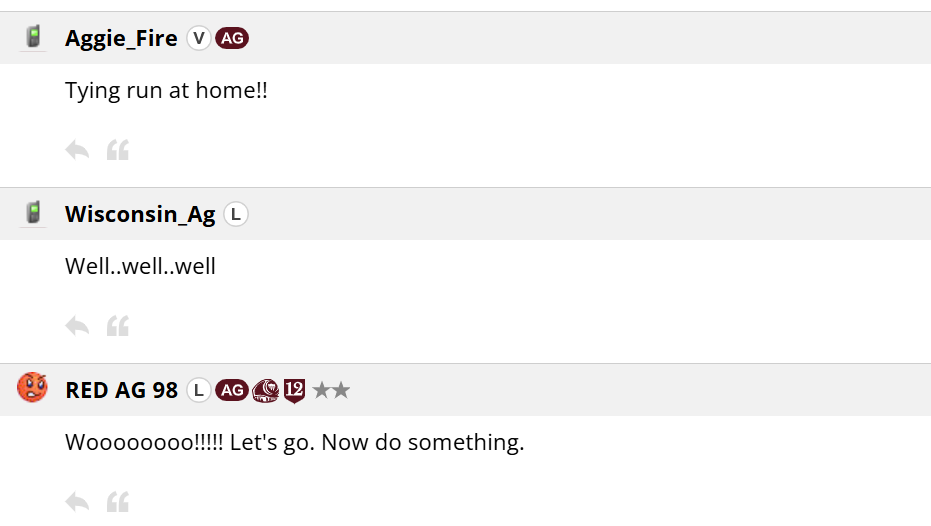
Task: Click the reply arrow under Wisconsin_Ag's post
Action: coord(77,326)
